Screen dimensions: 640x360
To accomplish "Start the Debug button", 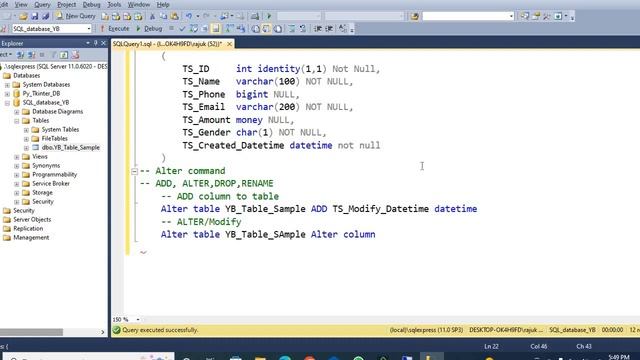I will (x=149, y=29).
